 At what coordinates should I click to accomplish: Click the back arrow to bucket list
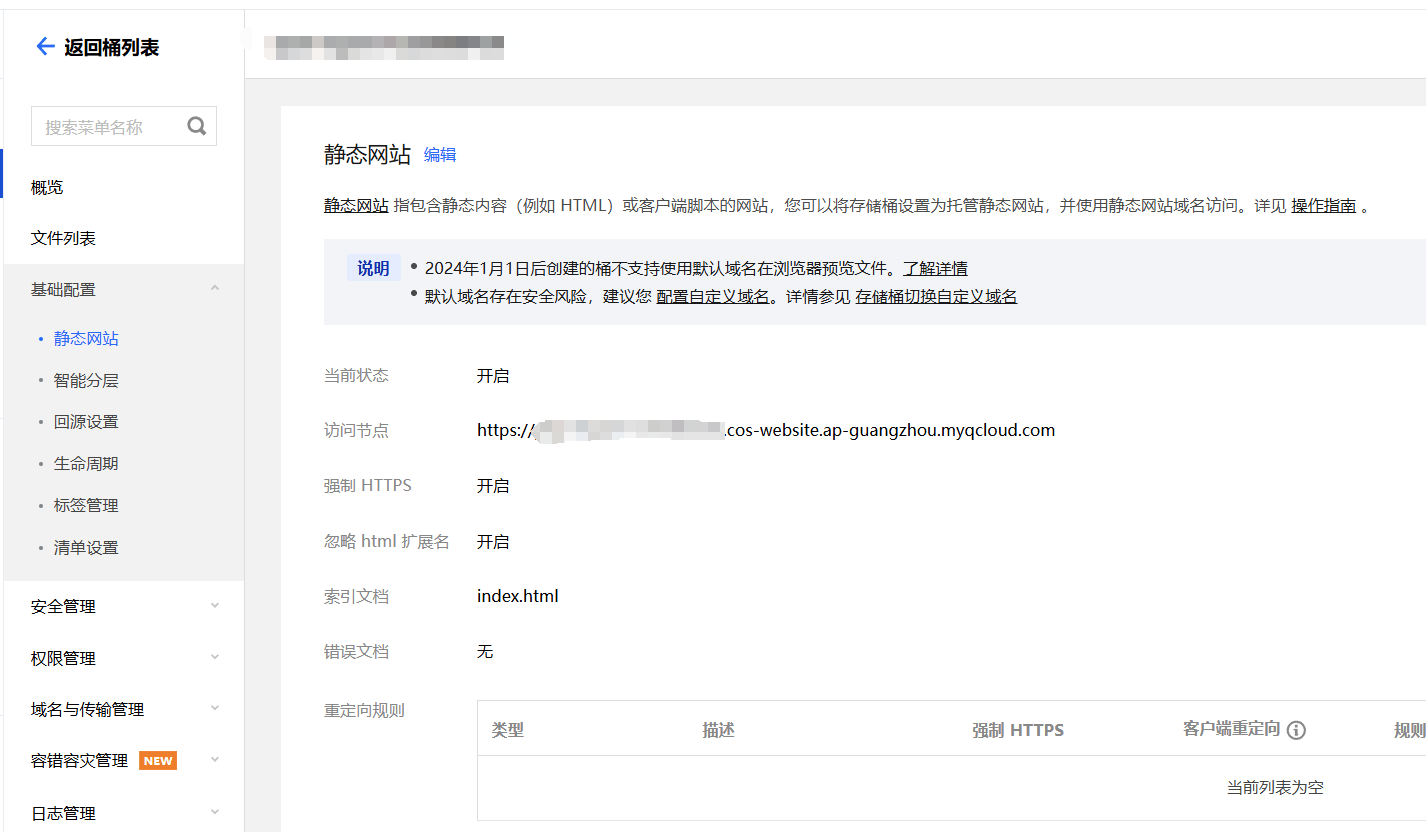point(45,46)
